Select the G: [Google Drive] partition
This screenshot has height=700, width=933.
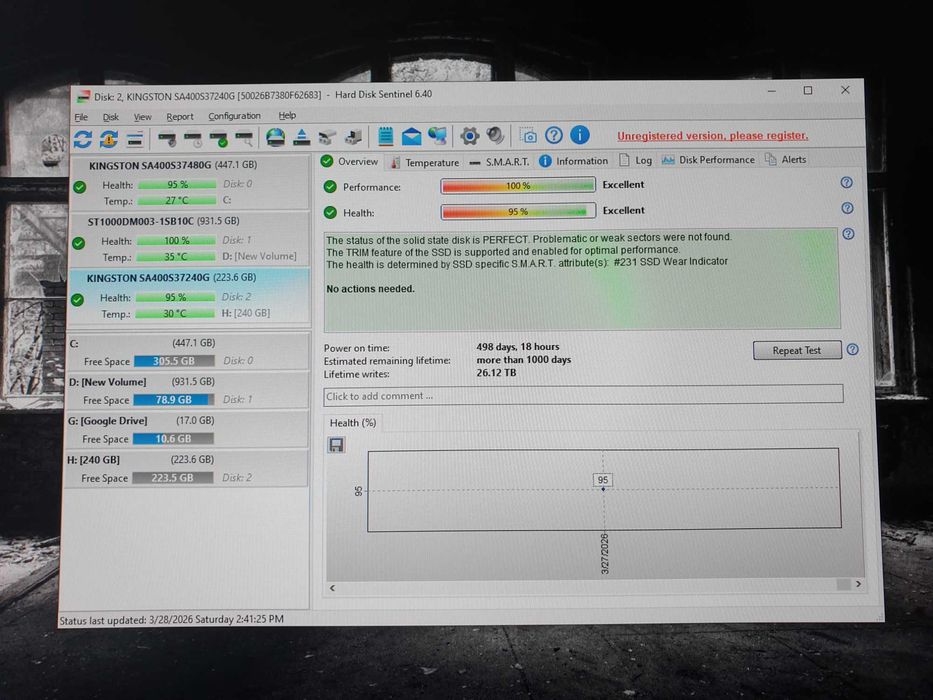point(186,429)
